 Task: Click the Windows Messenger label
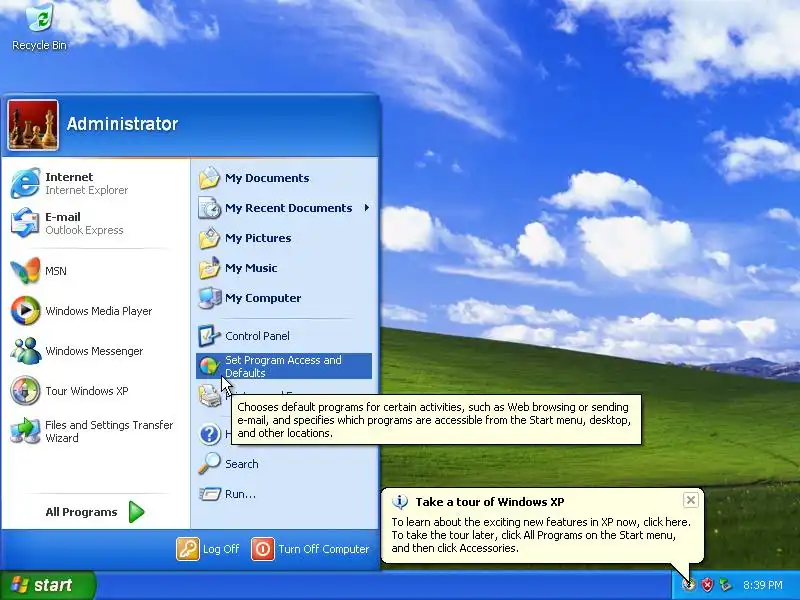pyautogui.click(x=94, y=351)
